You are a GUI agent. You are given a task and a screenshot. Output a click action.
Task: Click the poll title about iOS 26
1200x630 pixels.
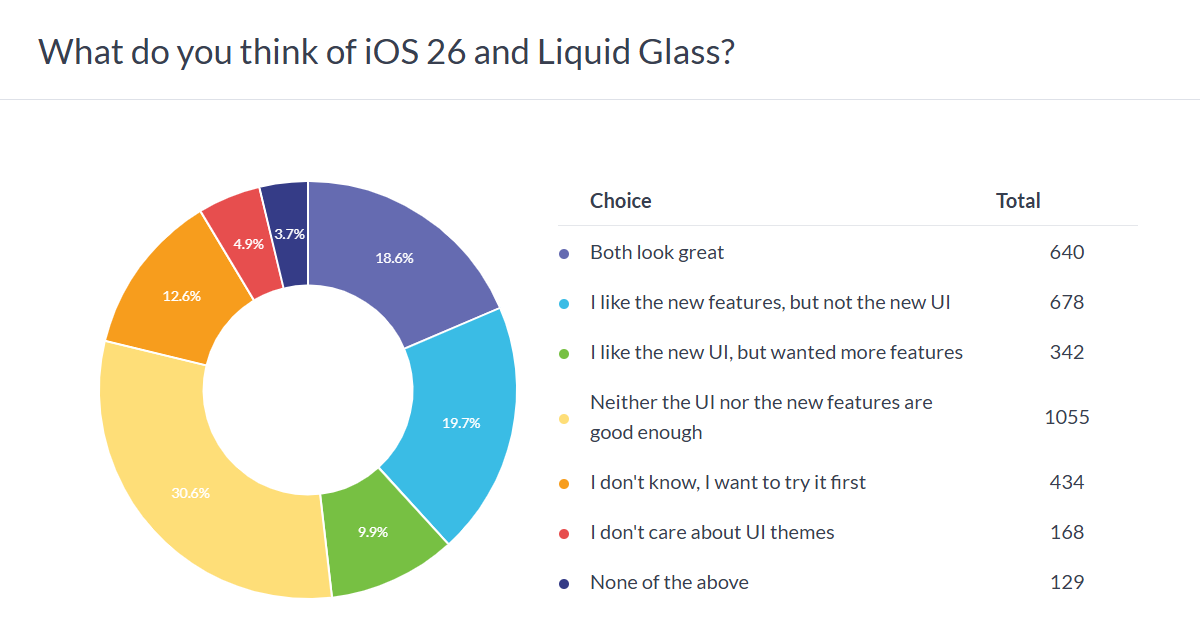point(386,52)
